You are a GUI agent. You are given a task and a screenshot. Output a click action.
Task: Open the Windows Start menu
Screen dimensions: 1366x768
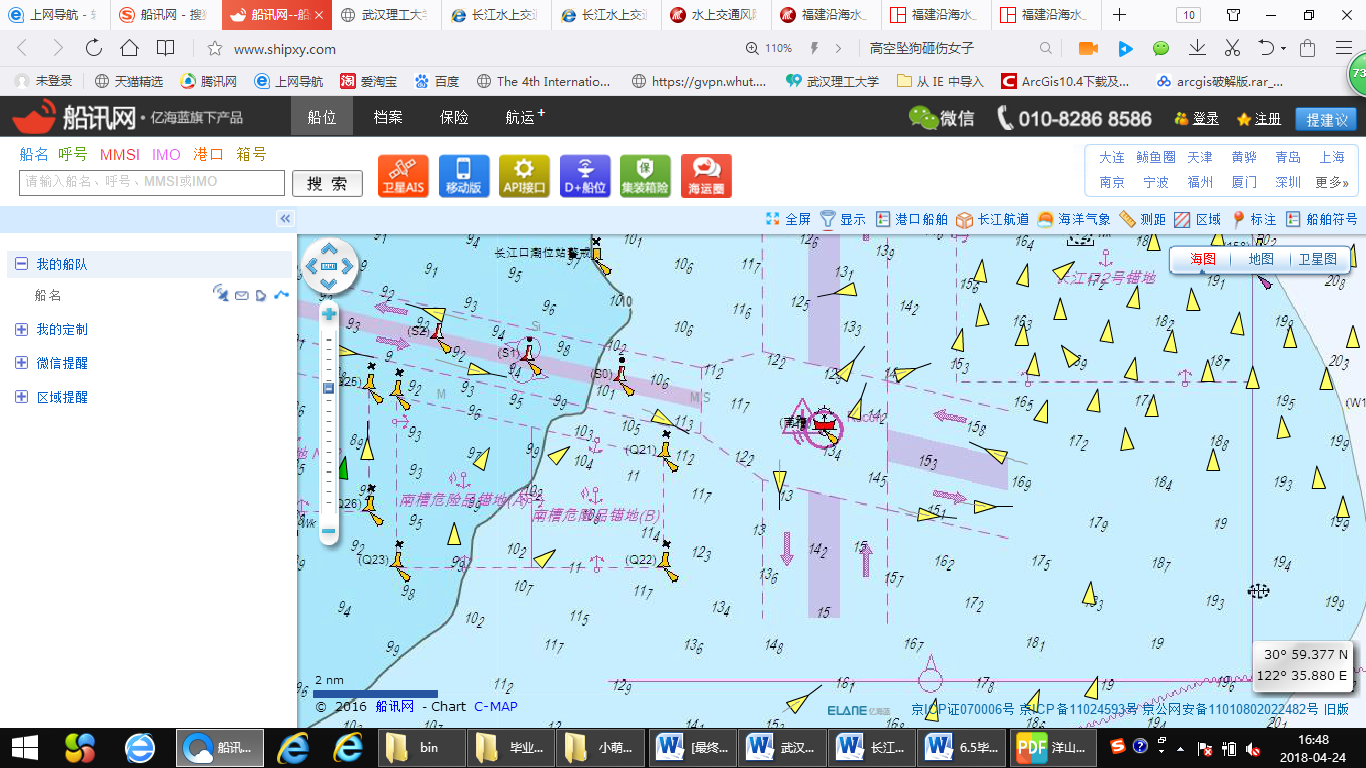point(24,747)
